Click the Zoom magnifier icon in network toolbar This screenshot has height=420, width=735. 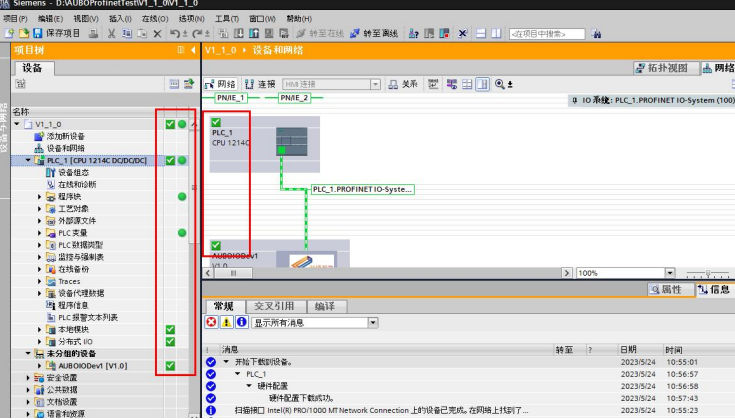pyautogui.click(x=500, y=84)
